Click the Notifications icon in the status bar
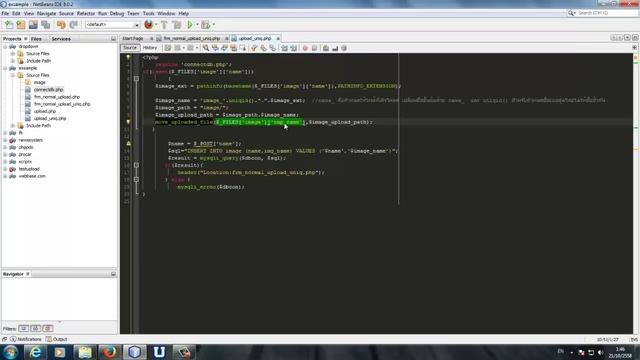Screen dimensions: 640x360 [x=13, y=339]
